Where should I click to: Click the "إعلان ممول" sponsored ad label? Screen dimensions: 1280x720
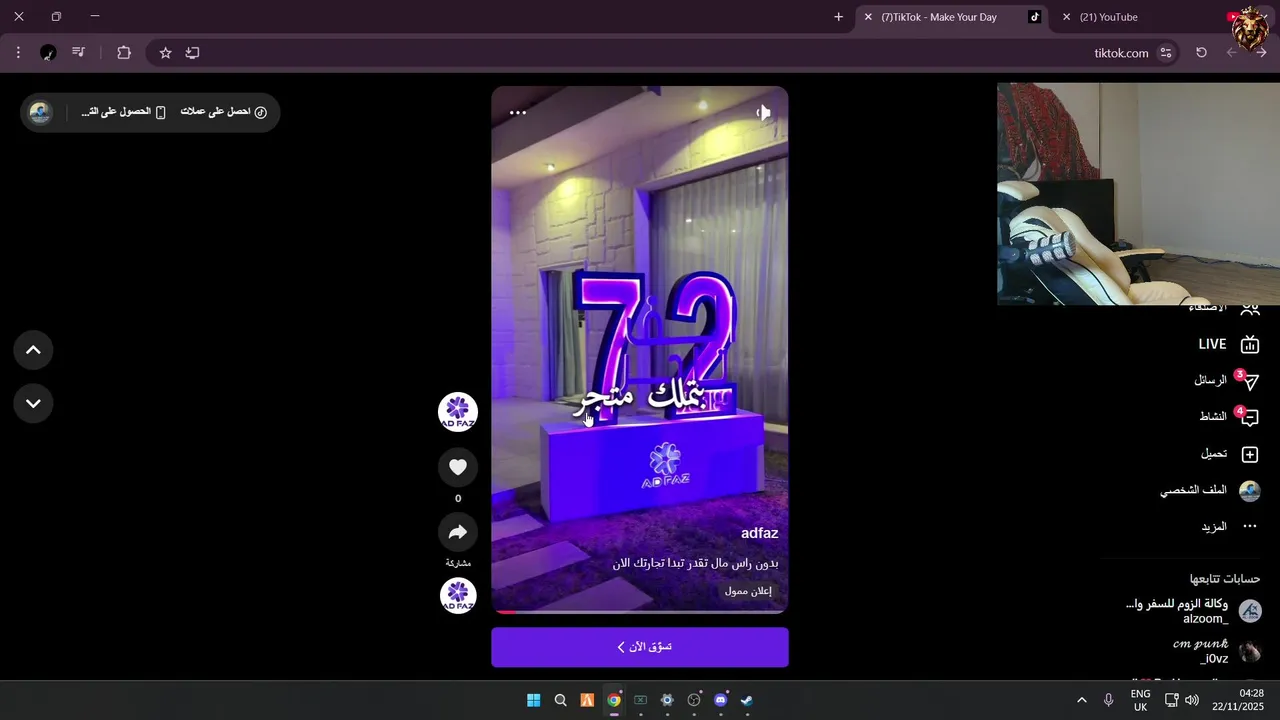pyautogui.click(x=748, y=591)
